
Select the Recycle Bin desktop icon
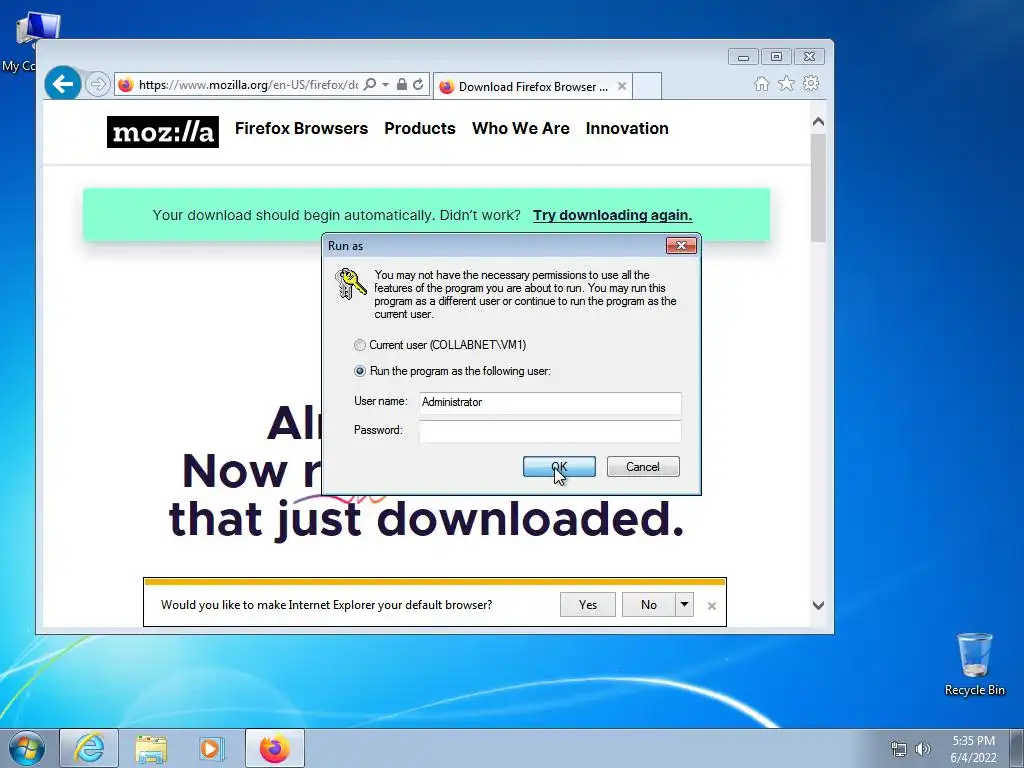[974, 664]
